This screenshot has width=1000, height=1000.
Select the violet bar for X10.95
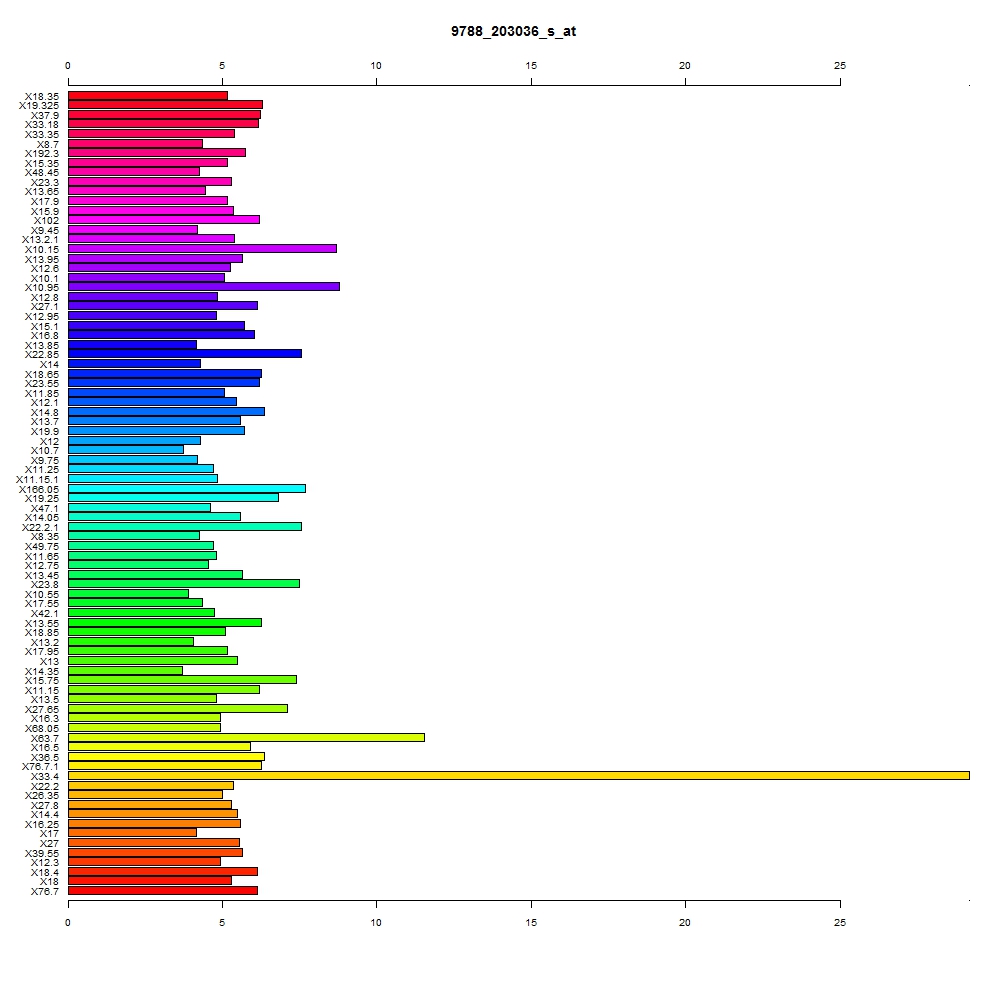click(x=204, y=287)
